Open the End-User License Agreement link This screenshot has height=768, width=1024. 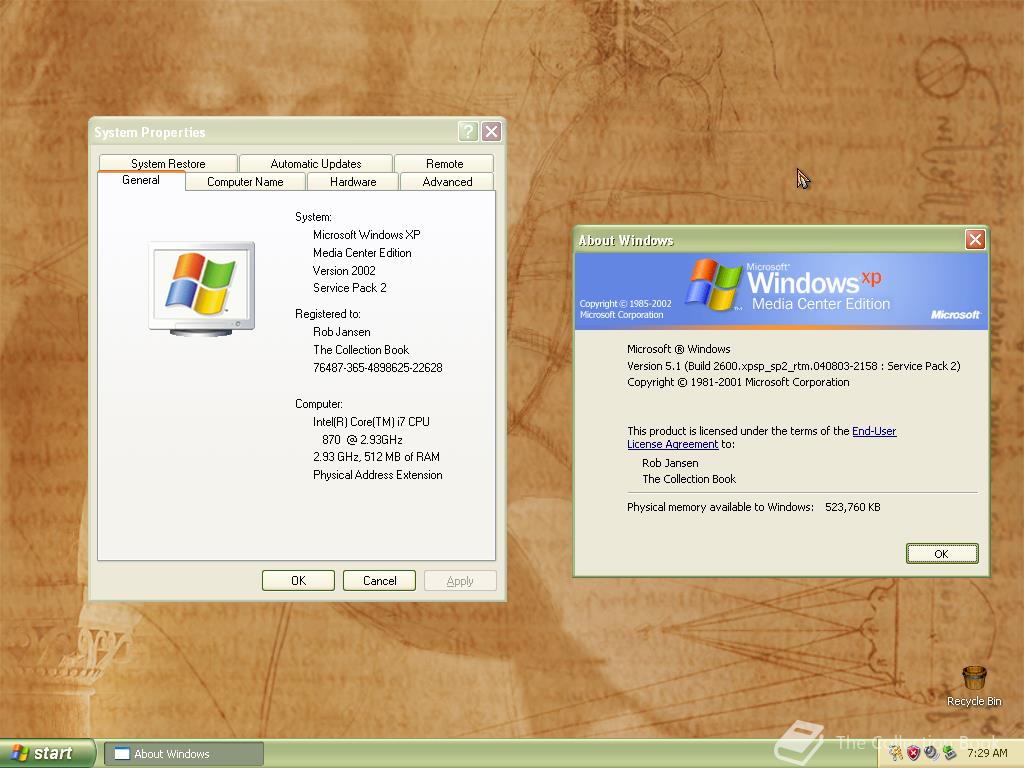tap(874, 431)
